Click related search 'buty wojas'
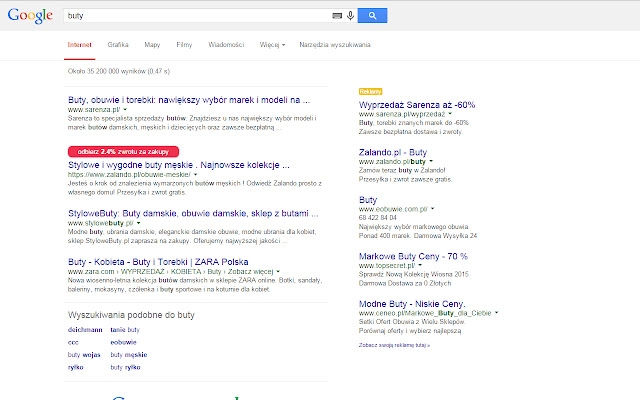Image resolution: width=640 pixels, height=400 pixels. point(84,355)
